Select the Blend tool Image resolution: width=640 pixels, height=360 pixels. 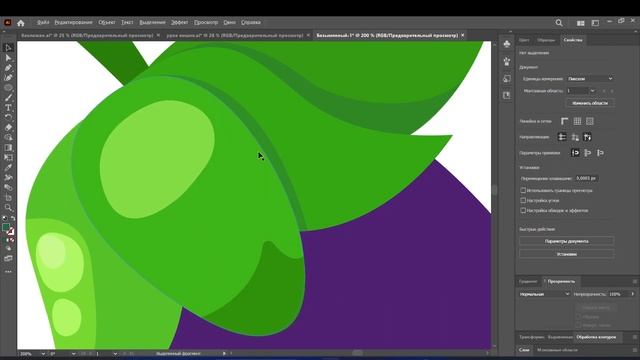coord(8,187)
